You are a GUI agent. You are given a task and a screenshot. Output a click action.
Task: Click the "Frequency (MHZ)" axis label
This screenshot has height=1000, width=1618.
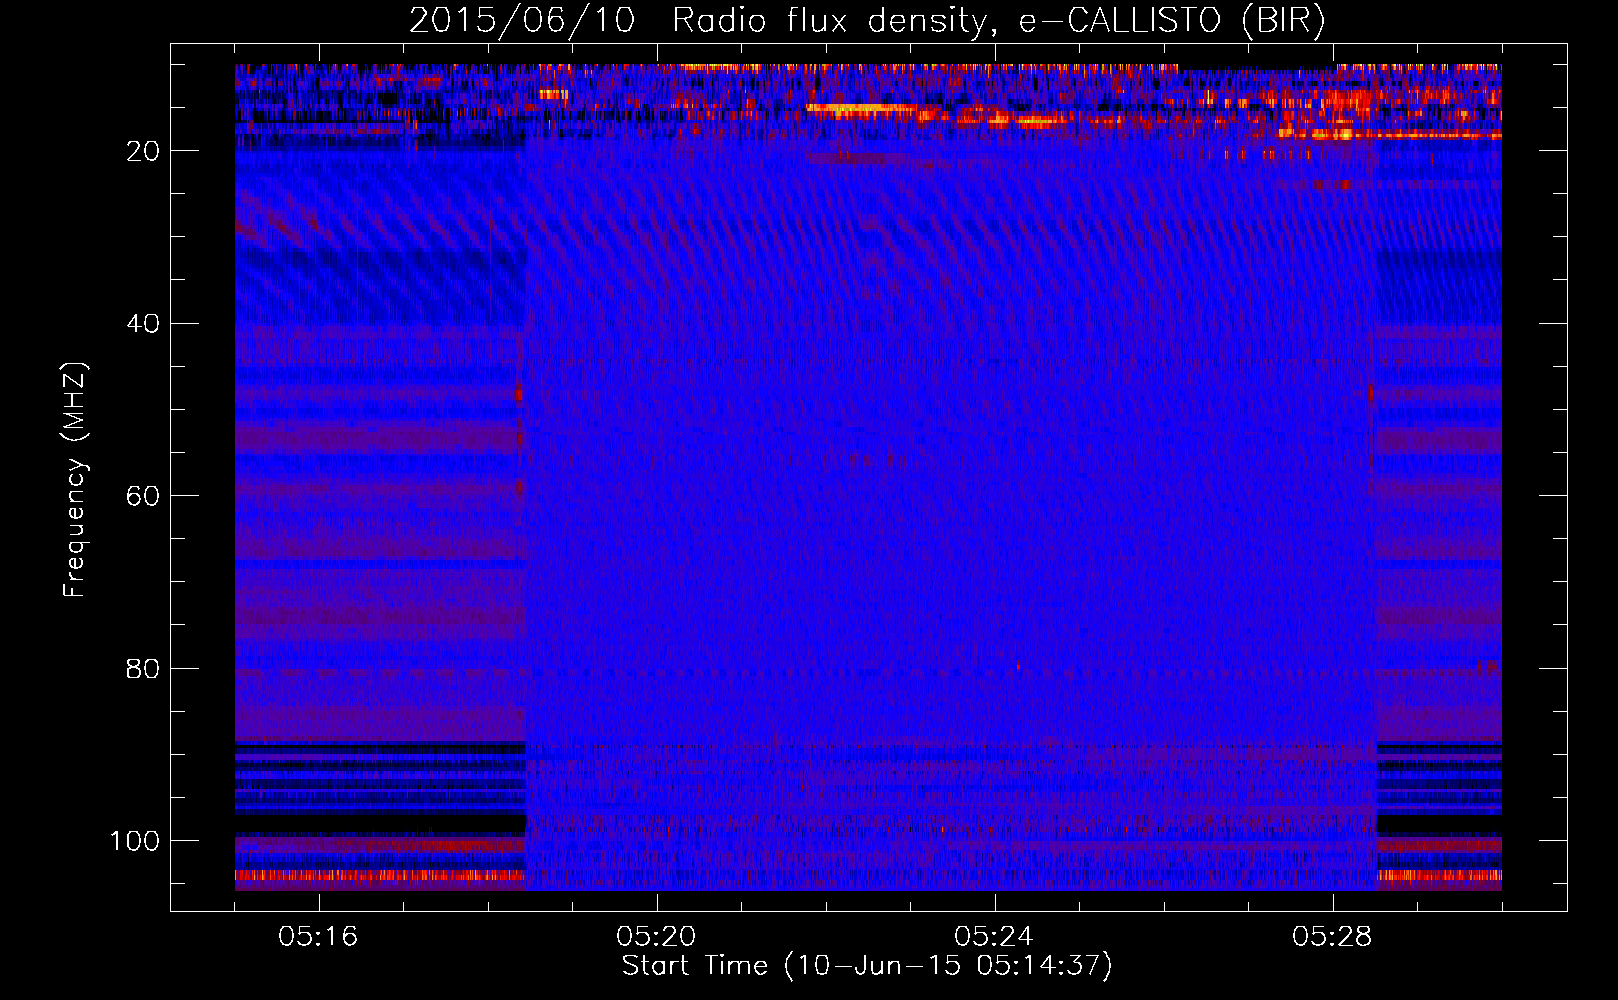pos(75,480)
